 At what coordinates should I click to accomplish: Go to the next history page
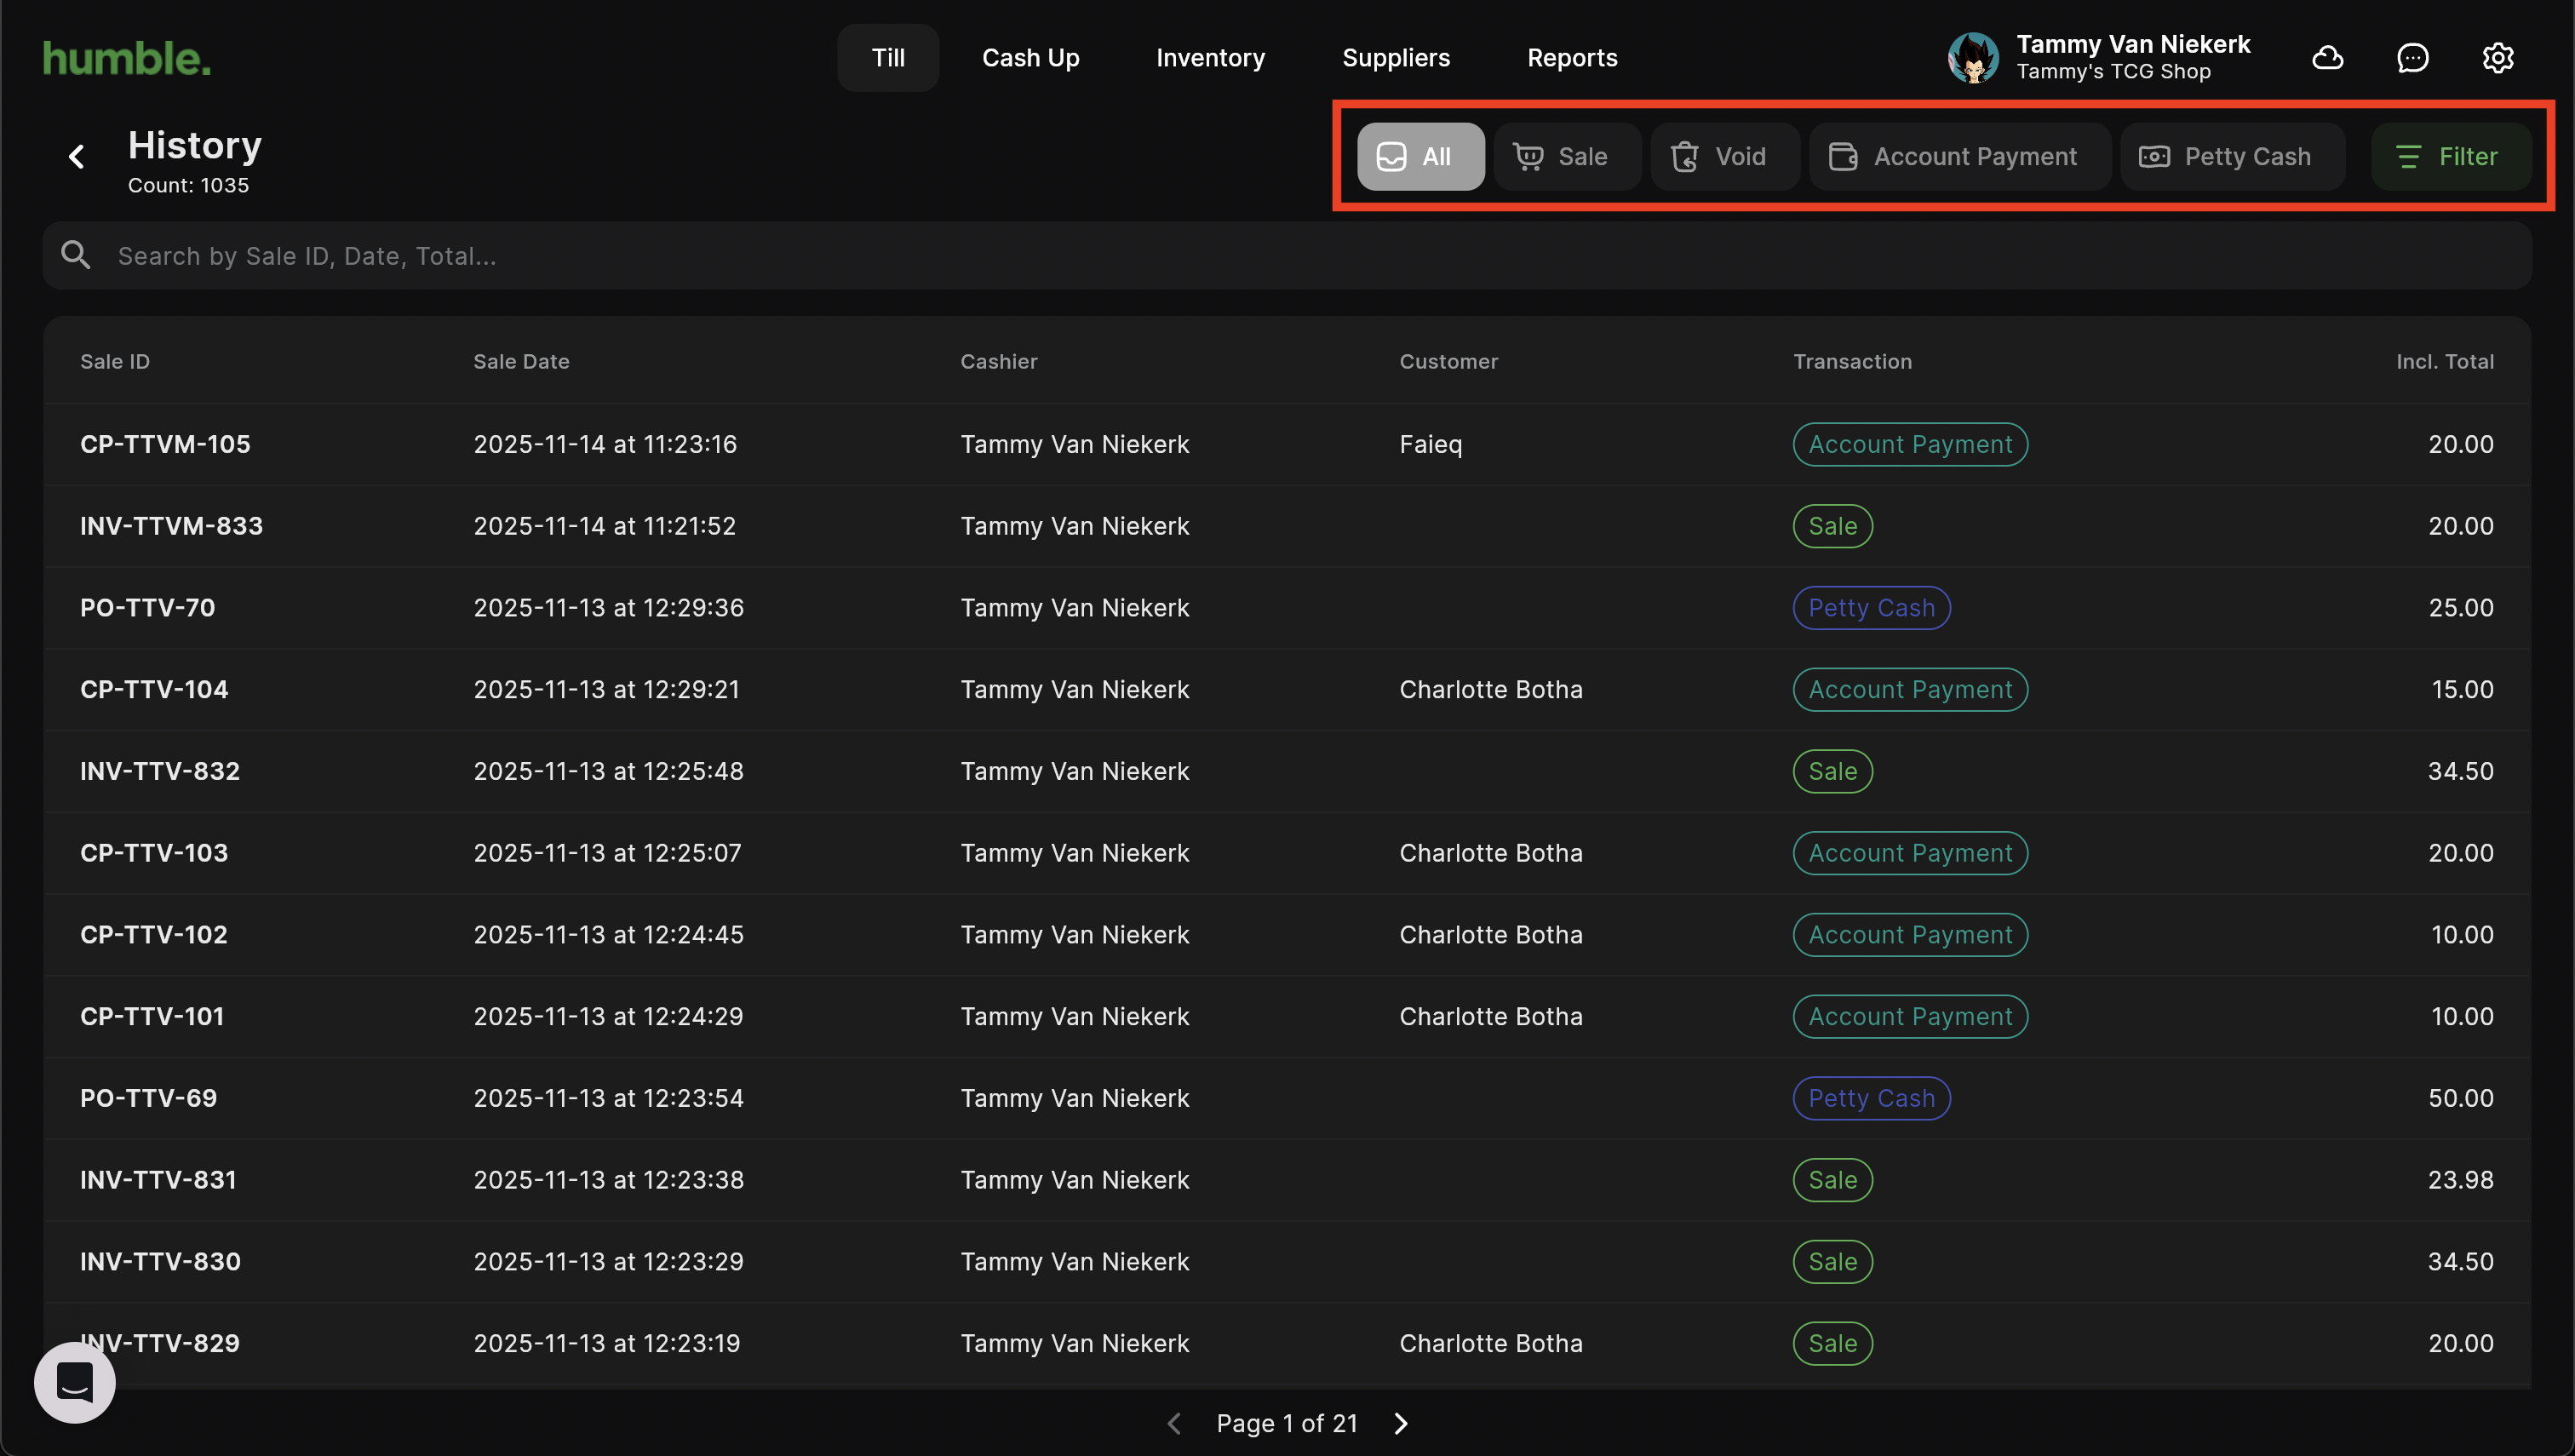coord(1401,1423)
